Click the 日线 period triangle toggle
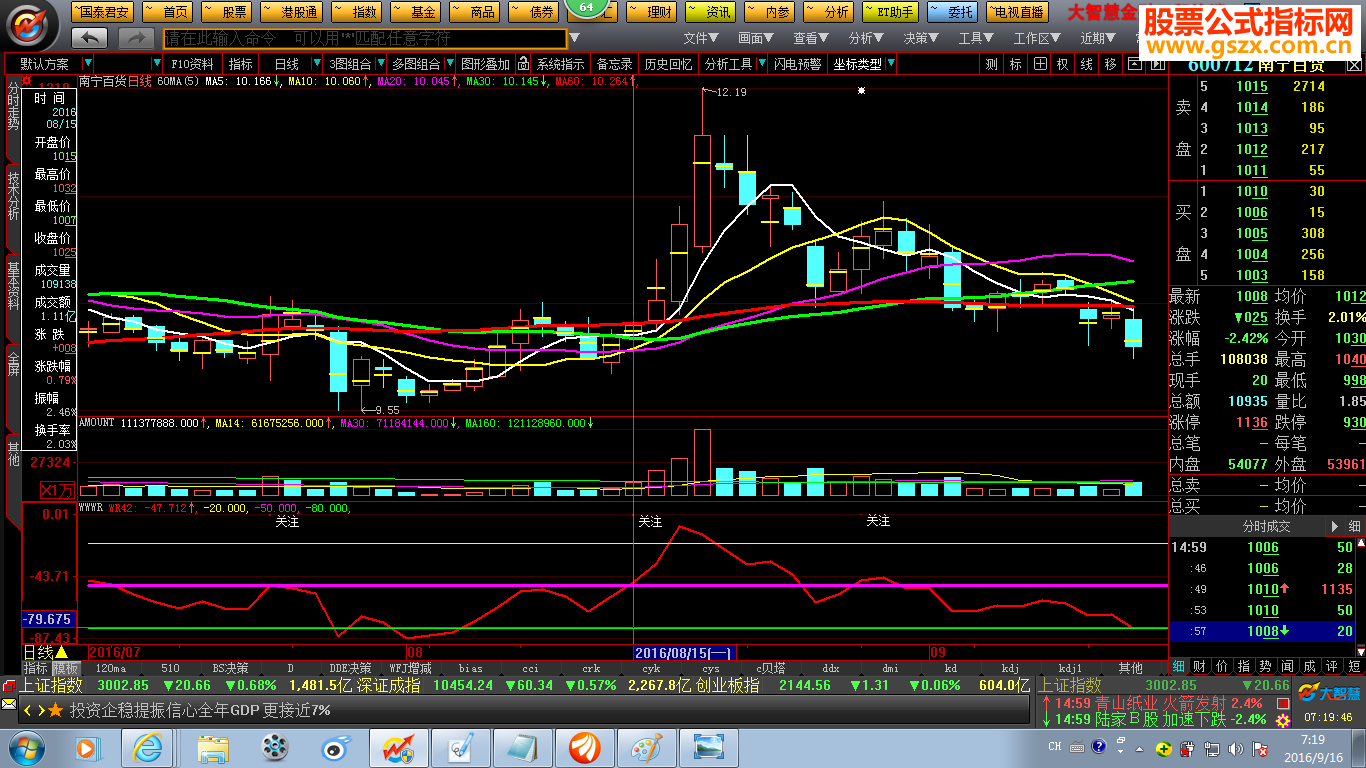 [62, 653]
